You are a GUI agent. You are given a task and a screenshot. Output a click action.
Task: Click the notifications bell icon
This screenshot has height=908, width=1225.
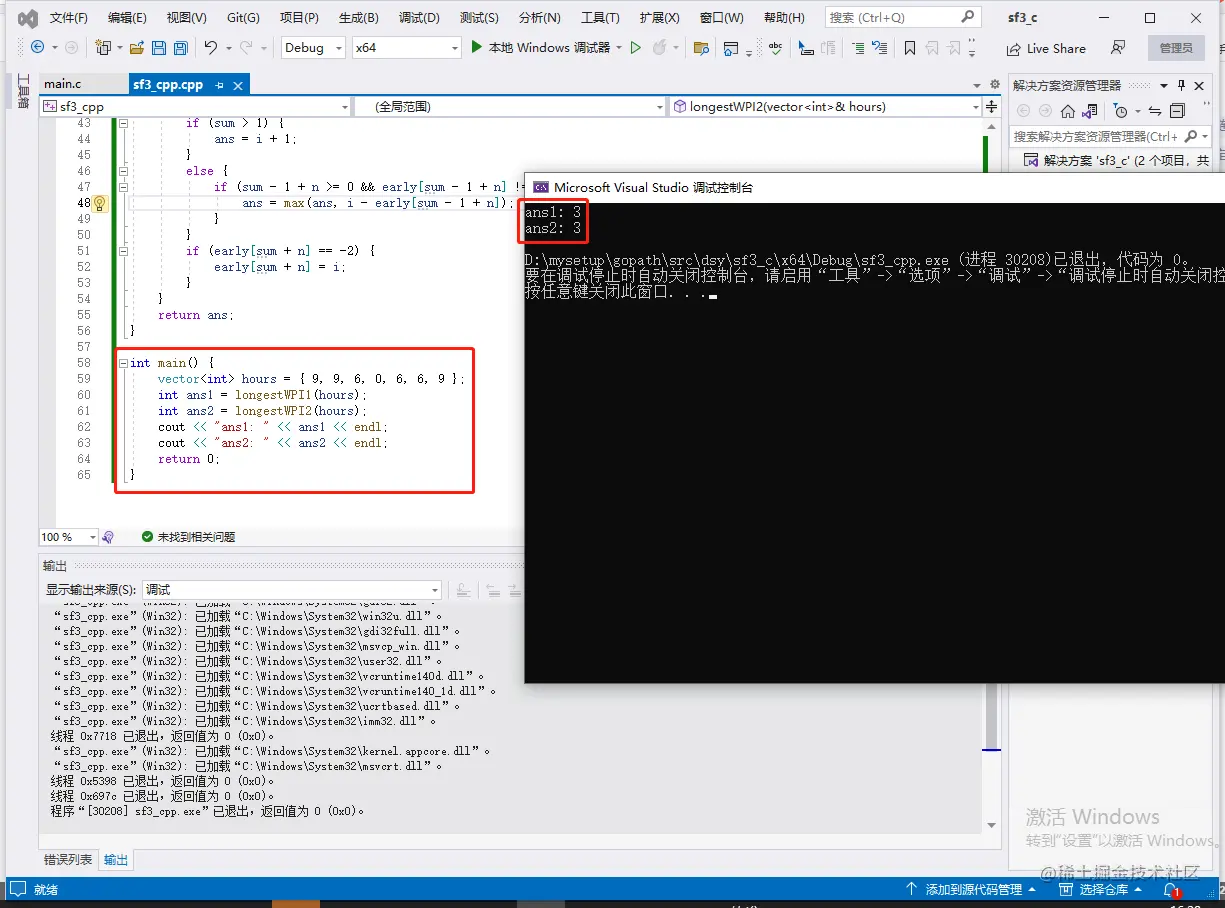(x=1169, y=889)
